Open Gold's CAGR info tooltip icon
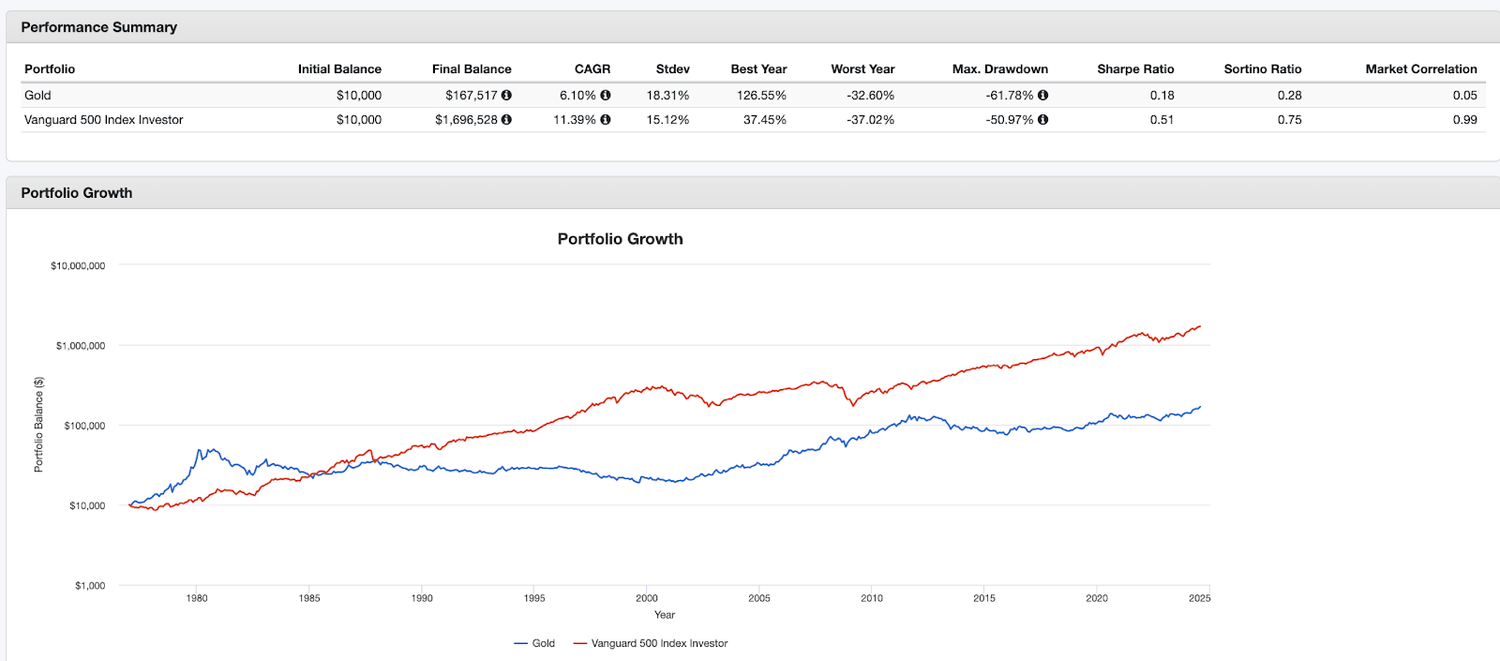1500x661 pixels. coord(606,95)
